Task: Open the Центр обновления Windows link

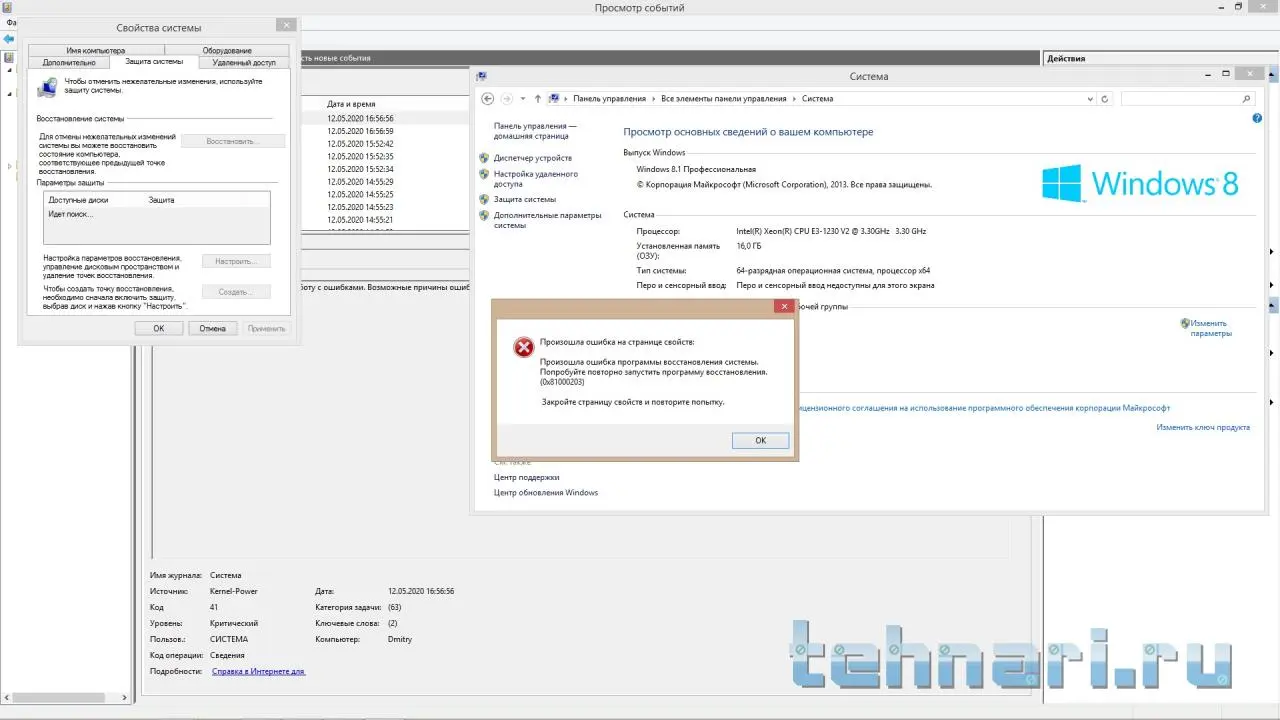Action: [546, 492]
